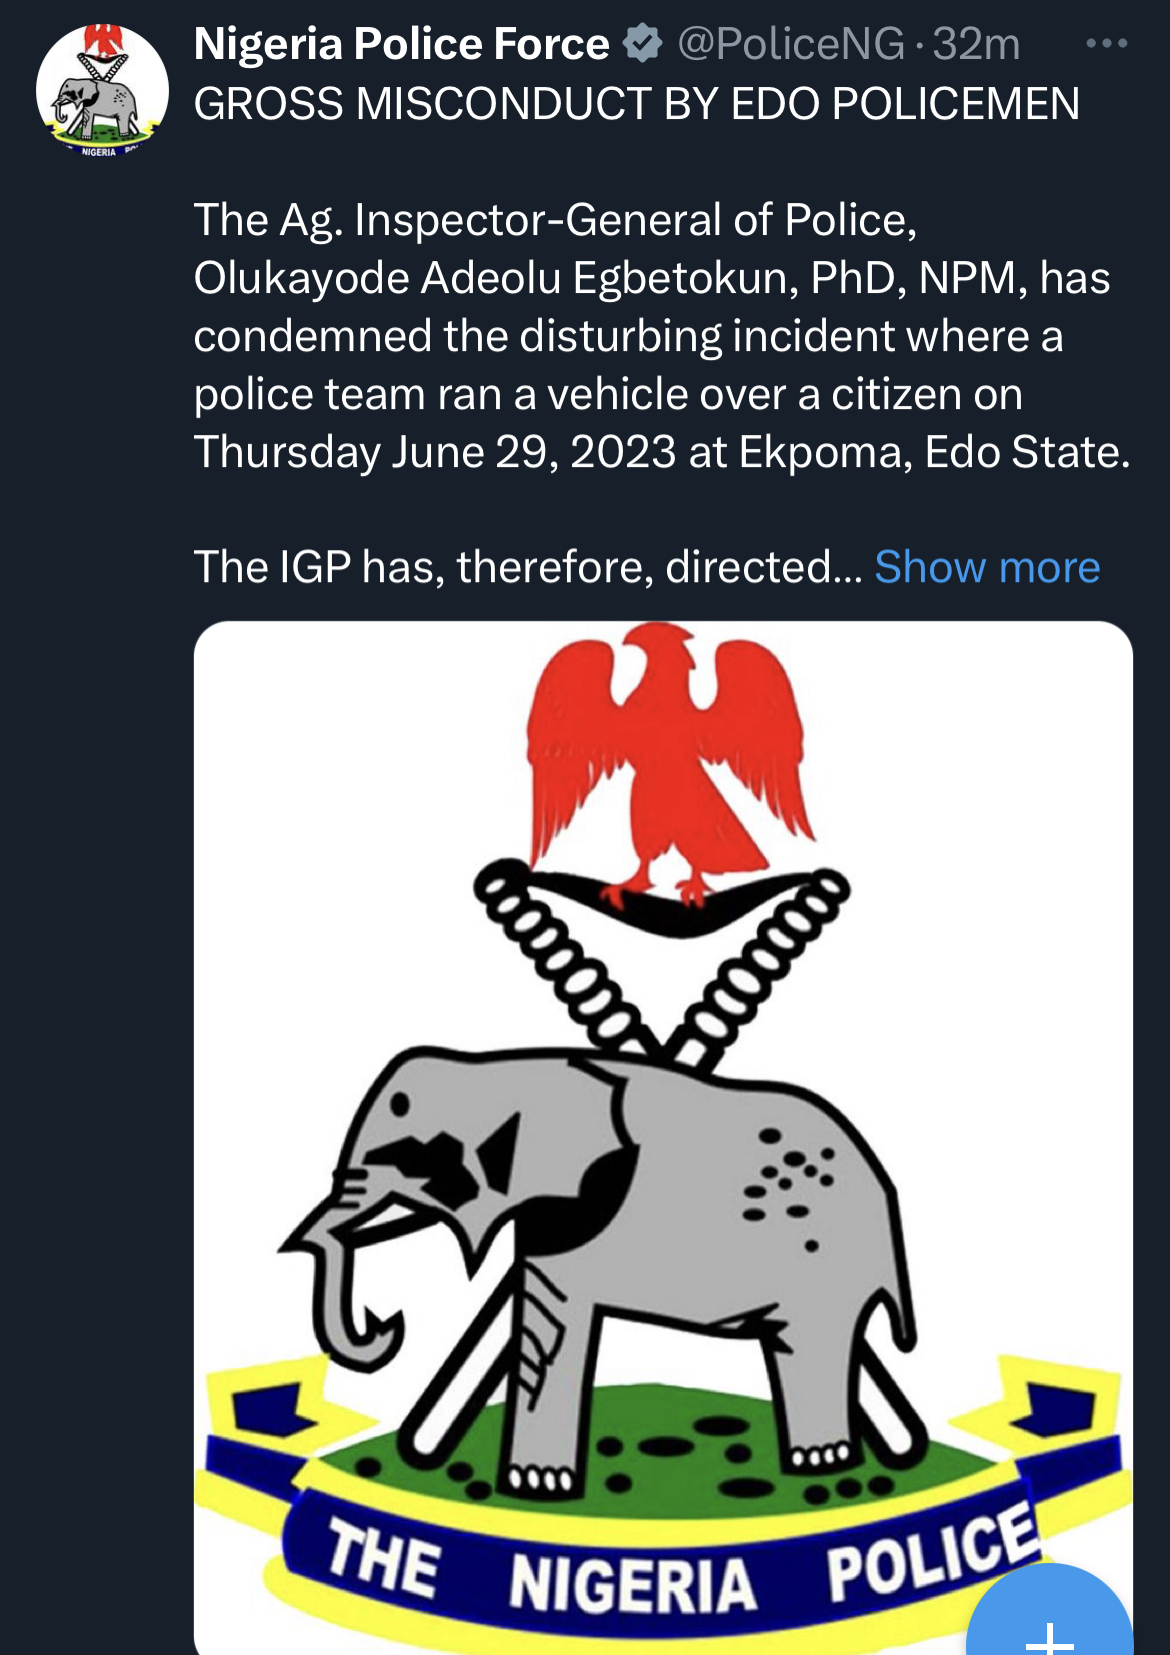Open the @PoliceNG handle link
The width and height of the screenshot is (1170, 1655).
790,44
